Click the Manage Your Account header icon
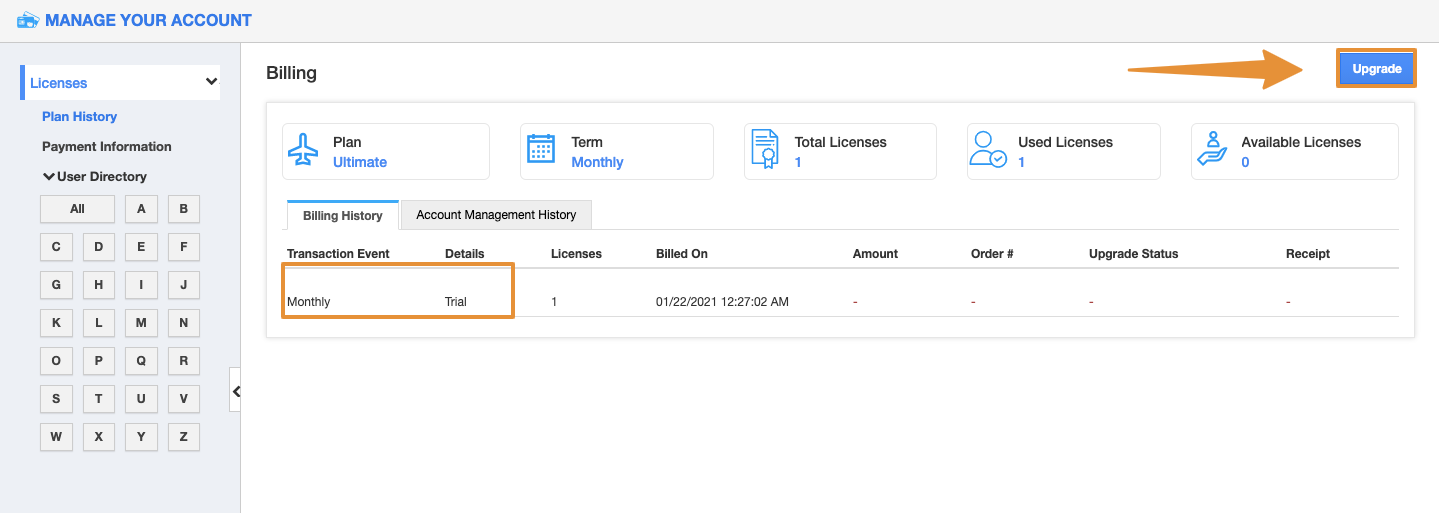Viewport: 1439px width, 513px height. (28, 20)
